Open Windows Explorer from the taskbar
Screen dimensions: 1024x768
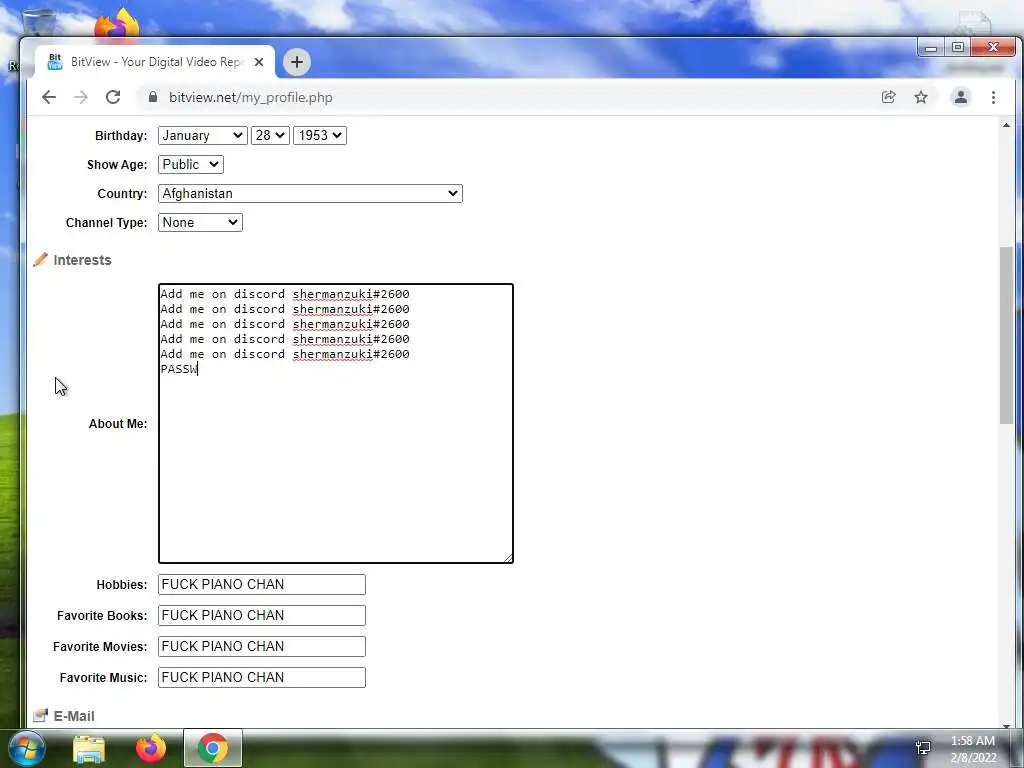pos(89,749)
